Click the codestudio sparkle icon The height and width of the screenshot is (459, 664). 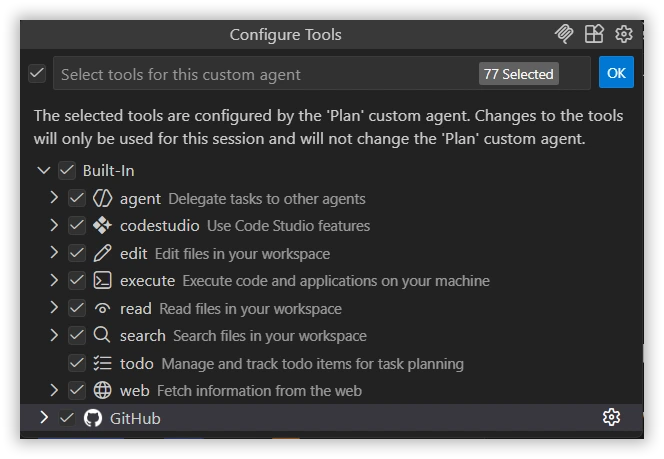click(x=102, y=226)
